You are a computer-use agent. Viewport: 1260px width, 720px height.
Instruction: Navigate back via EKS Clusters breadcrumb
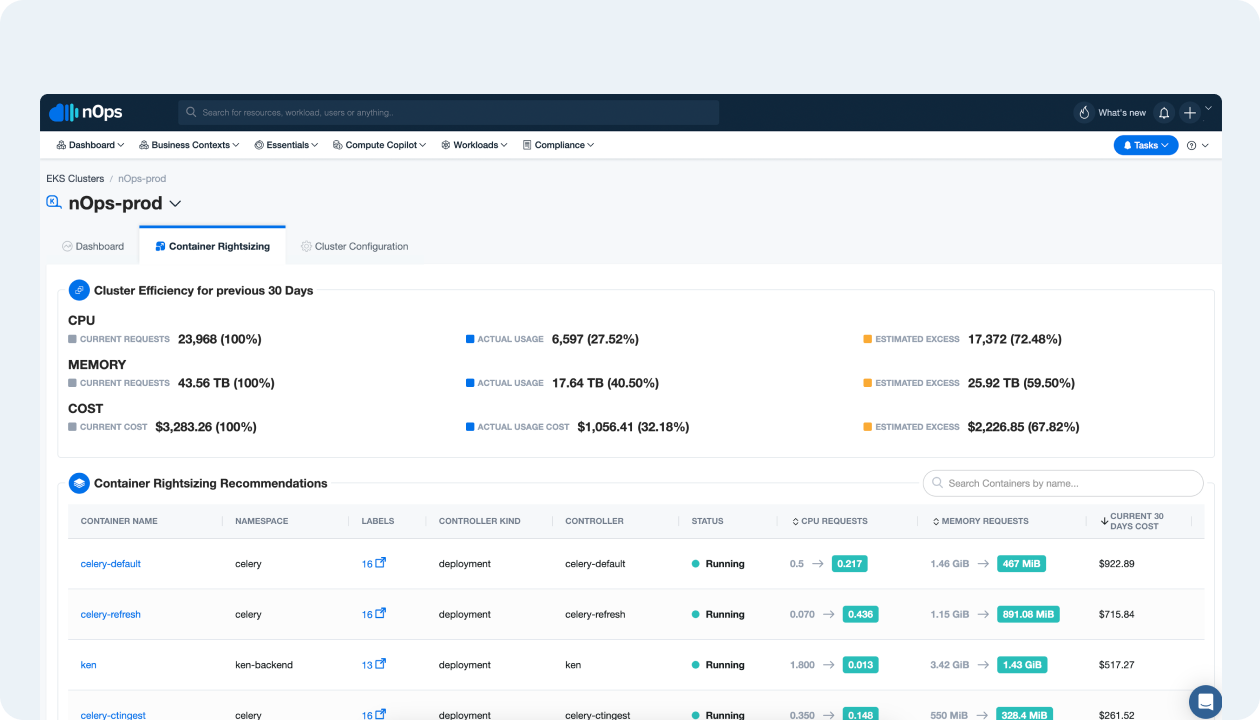click(74, 178)
